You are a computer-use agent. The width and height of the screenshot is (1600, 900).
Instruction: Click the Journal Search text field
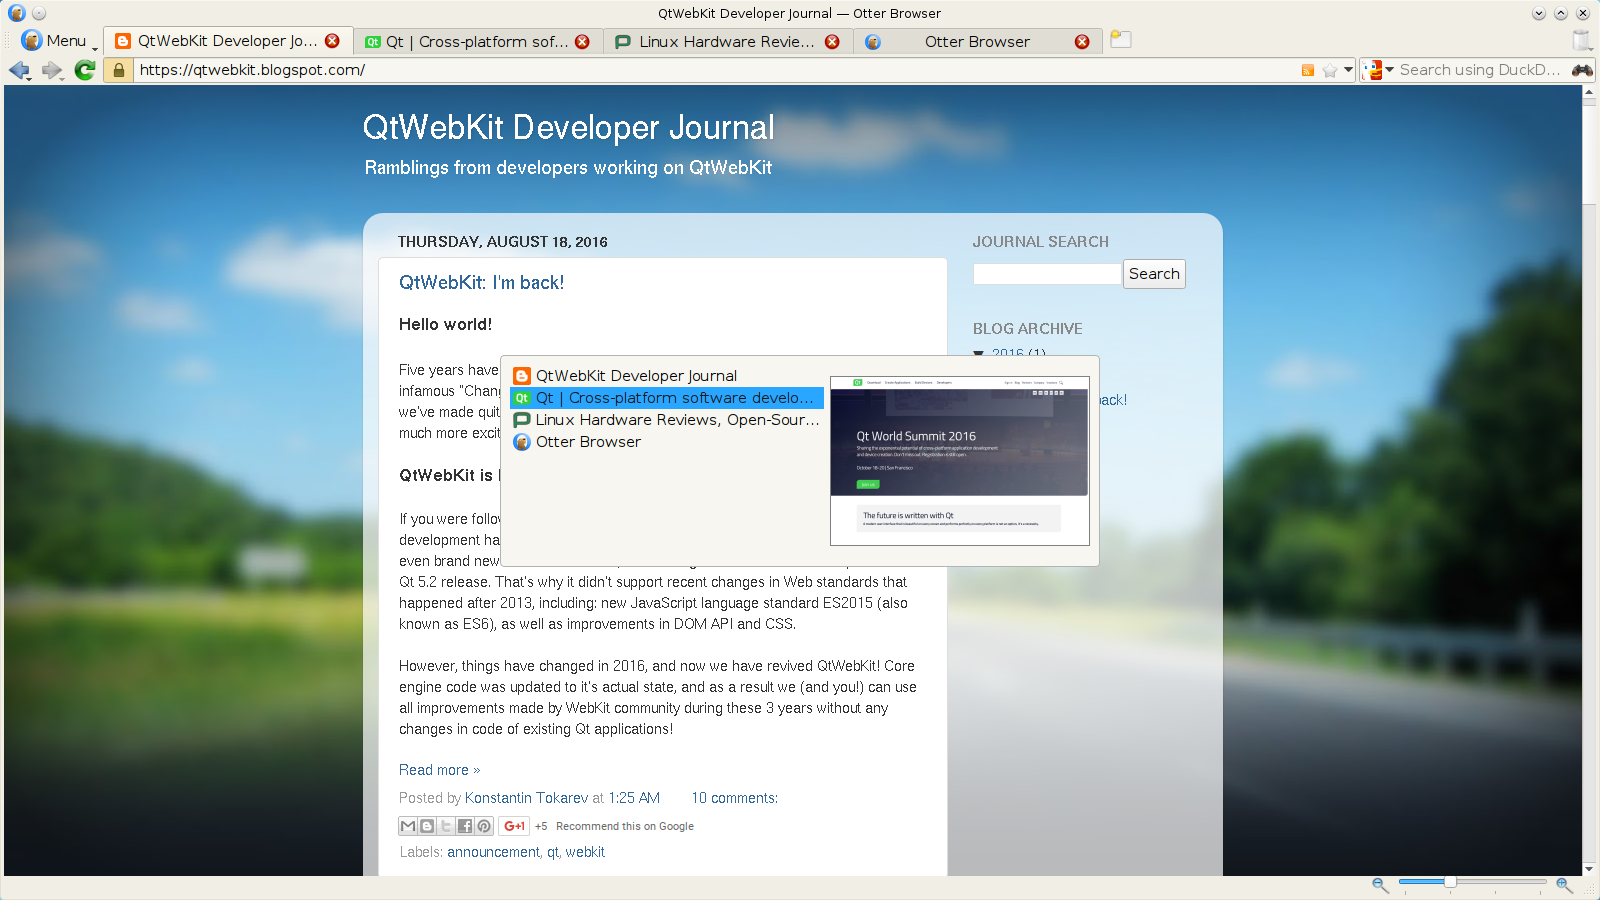click(x=1047, y=274)
